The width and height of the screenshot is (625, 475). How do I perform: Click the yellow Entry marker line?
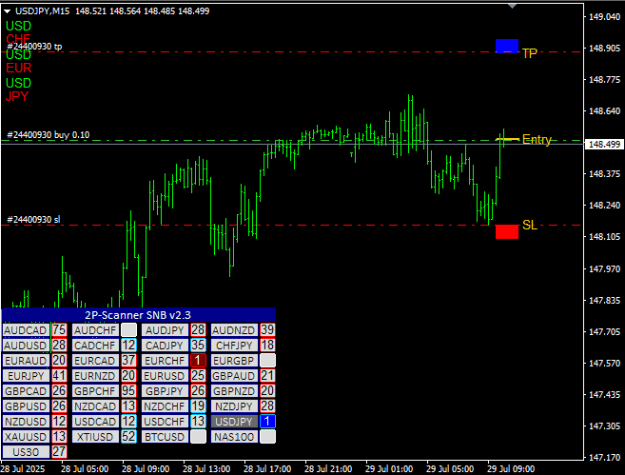pyautogui.click(x=507, y=139)
